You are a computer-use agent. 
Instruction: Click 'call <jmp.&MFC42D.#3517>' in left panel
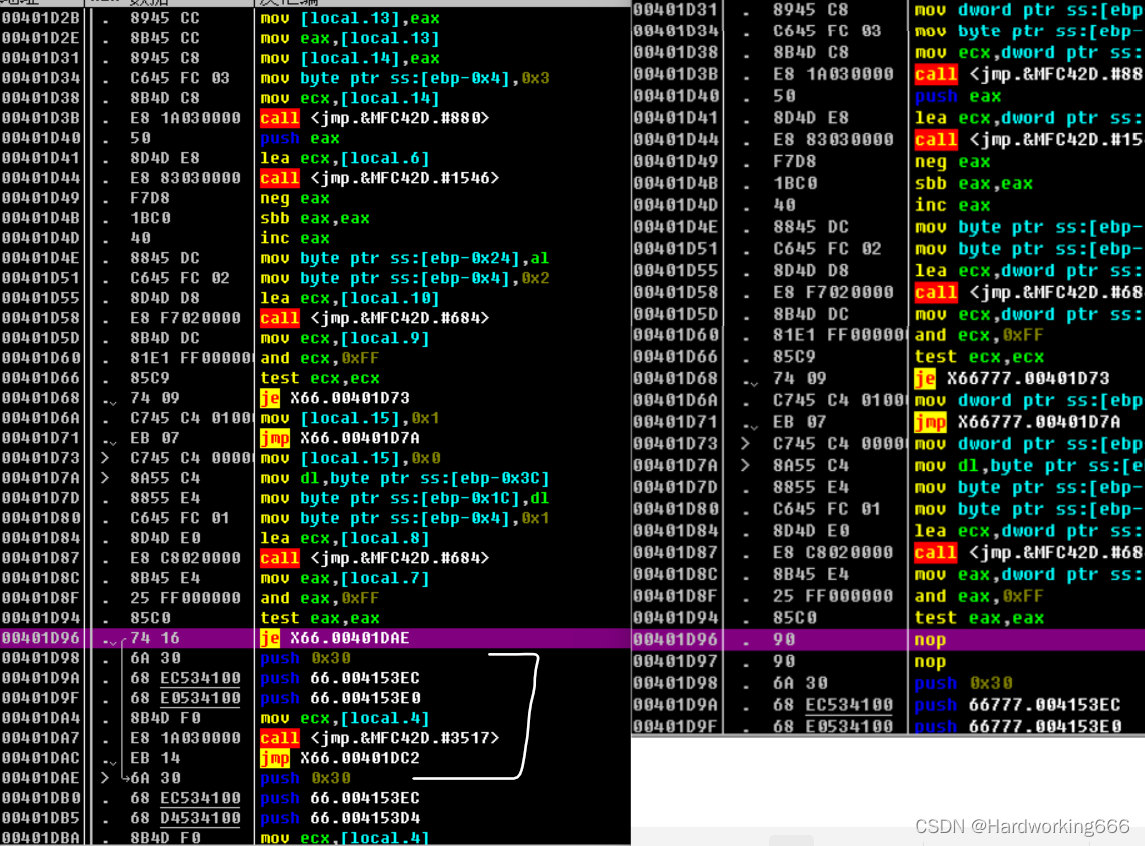pyautogui.click(x=380, y=738)
